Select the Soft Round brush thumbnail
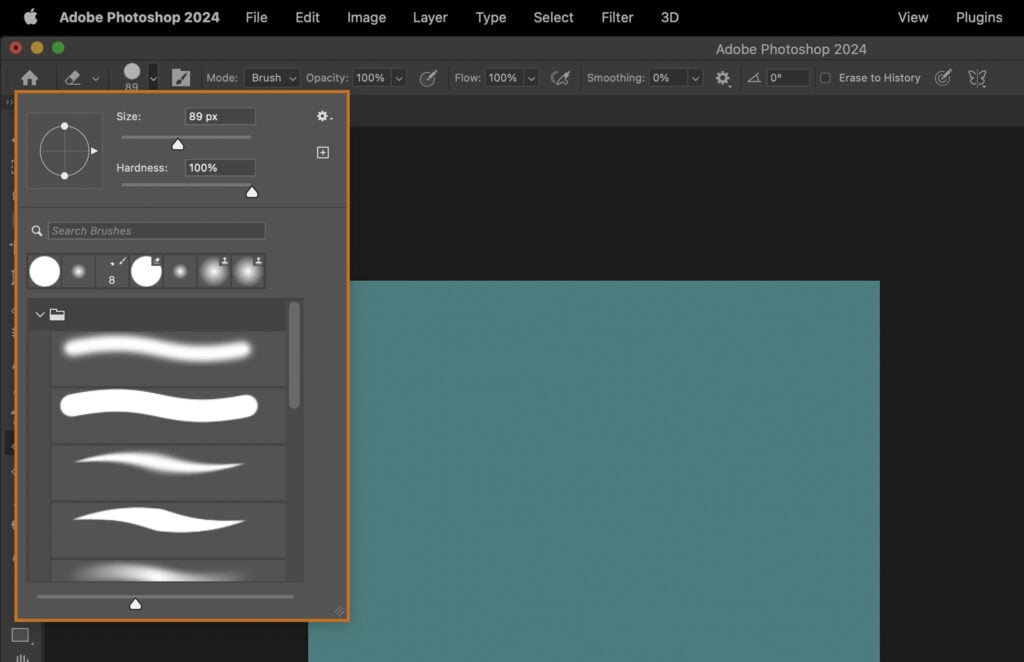The width and height of the screenshot is (1024, 662). click(78, 270)
